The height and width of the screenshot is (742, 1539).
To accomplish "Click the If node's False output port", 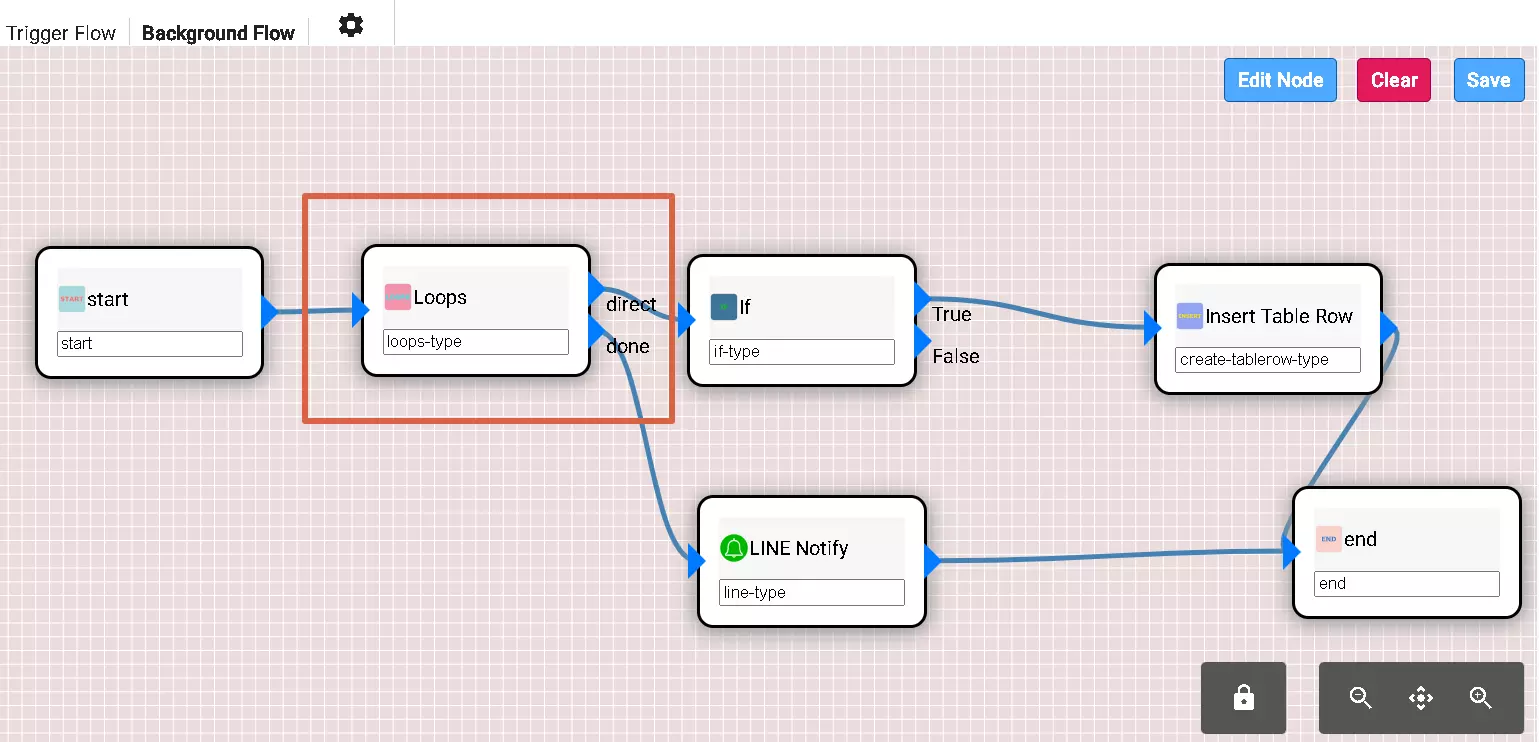I will pos(922,342).
